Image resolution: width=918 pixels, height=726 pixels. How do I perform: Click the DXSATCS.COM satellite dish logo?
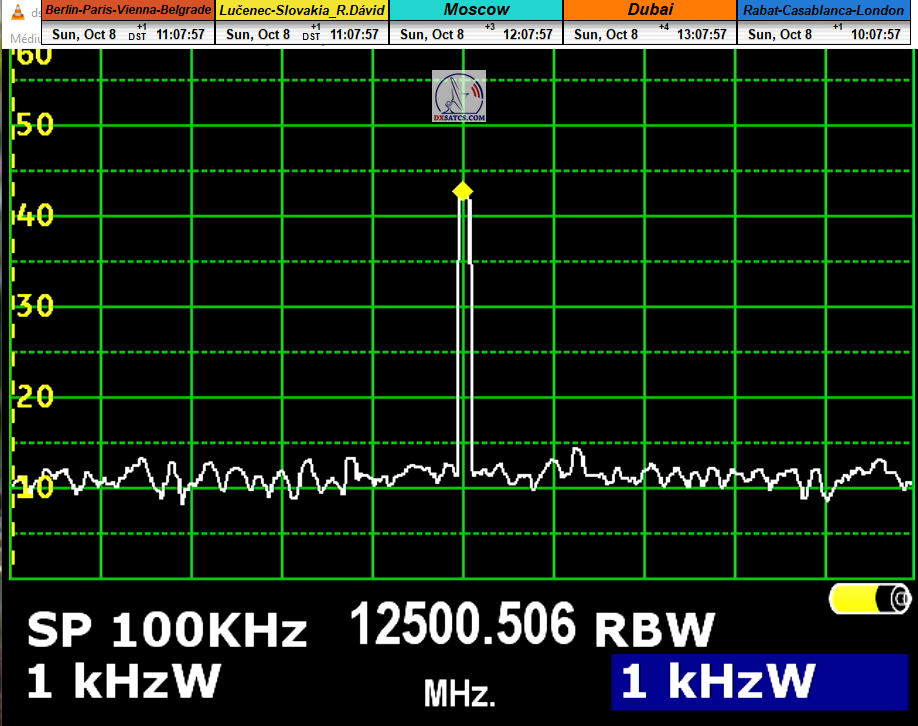[x=459, y=97]
